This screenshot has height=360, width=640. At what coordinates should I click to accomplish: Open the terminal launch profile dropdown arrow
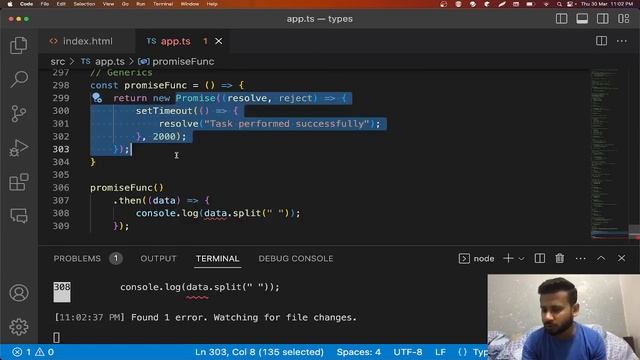coord(521,258)
